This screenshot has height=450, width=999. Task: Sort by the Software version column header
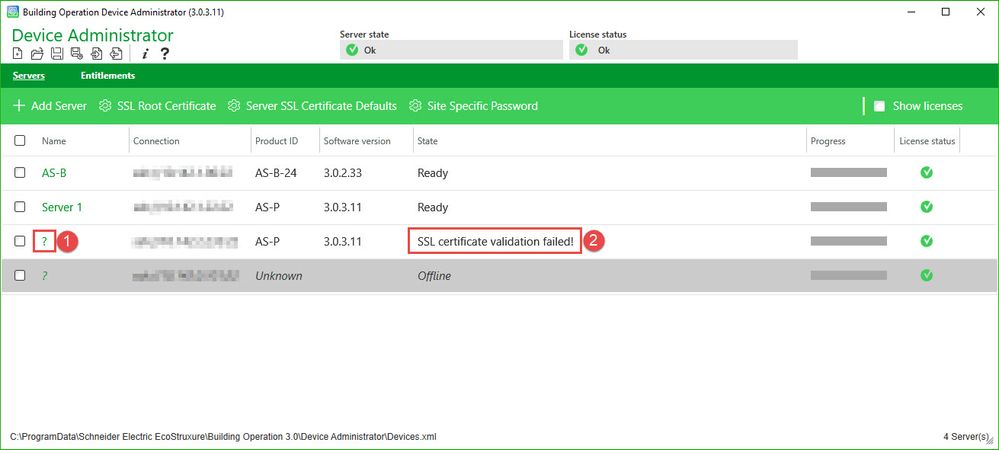pyautogui.click(x=357, y=141)
